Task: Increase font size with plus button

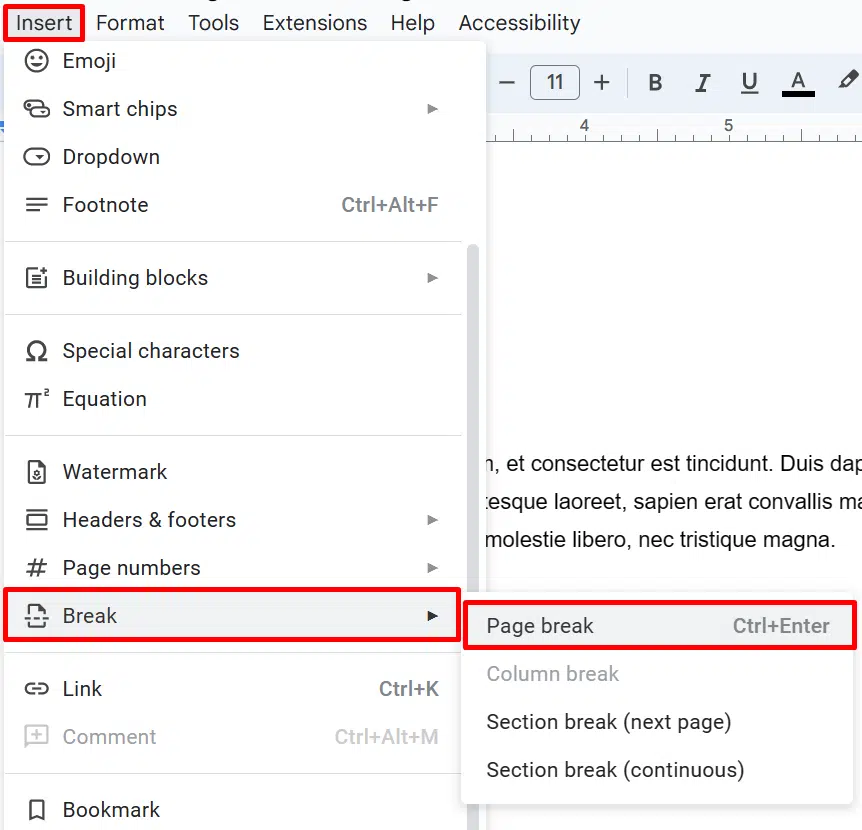Action: (602, 82)
